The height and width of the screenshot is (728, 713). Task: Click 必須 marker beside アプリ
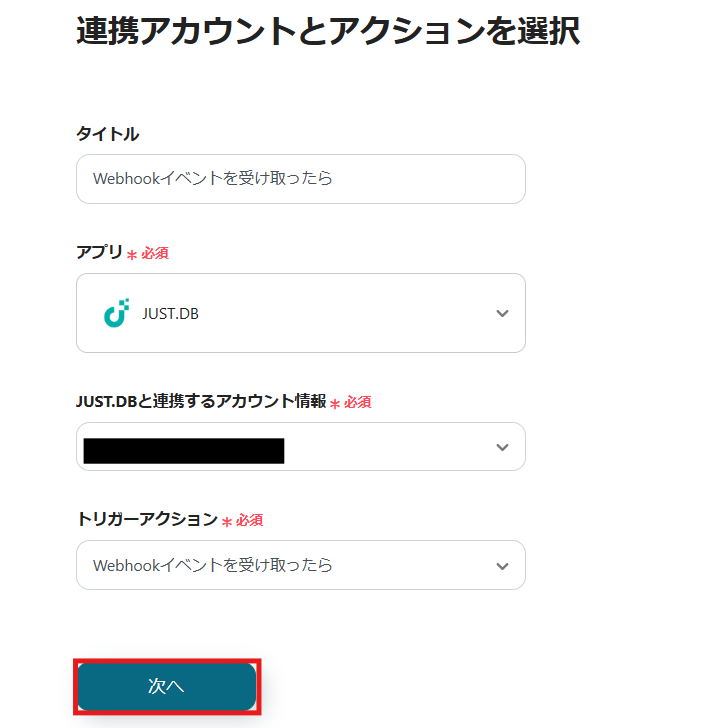[x=155, y=254]
